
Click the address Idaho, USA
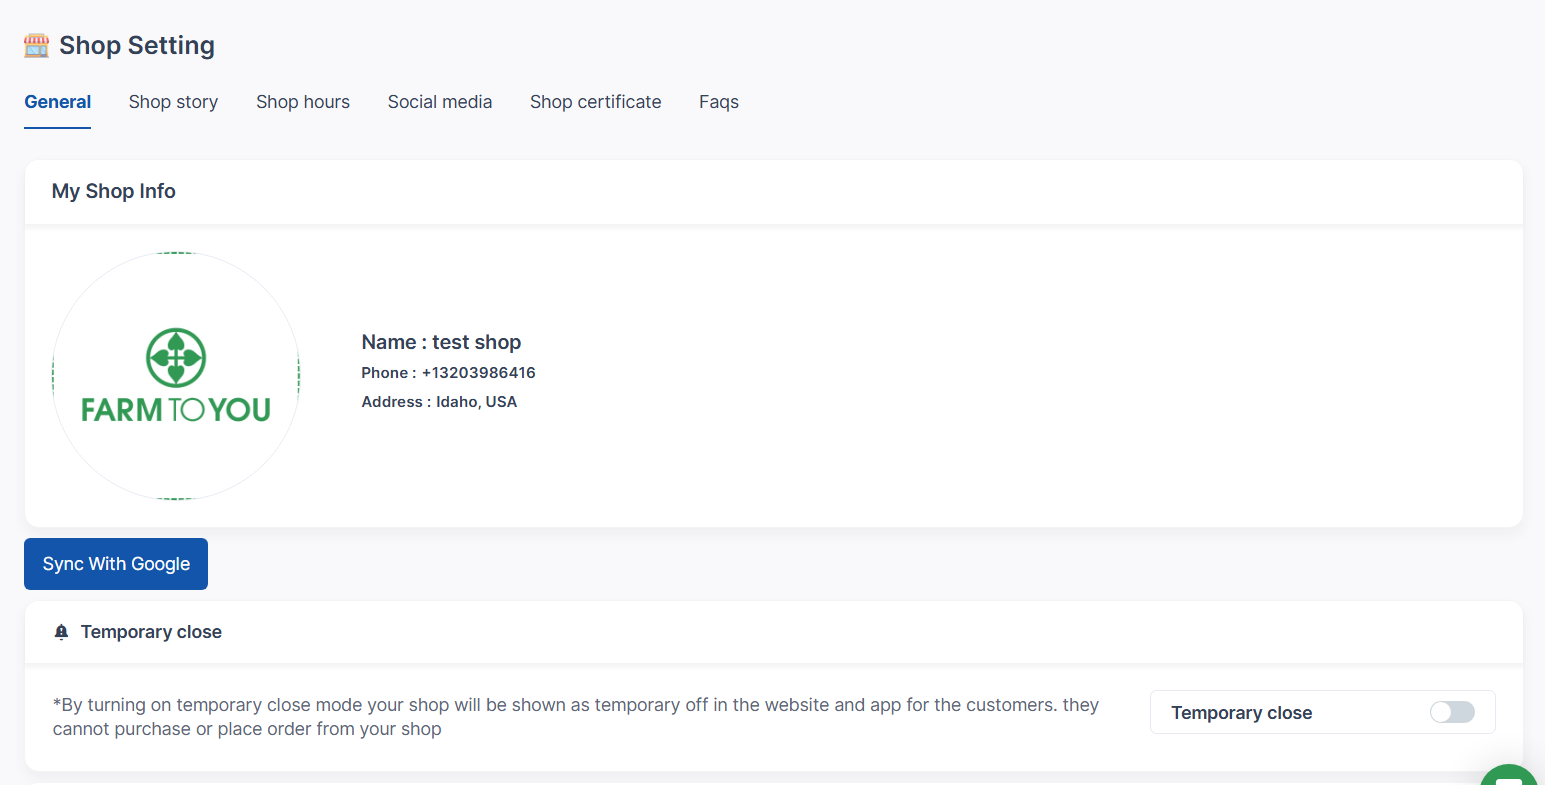coord(477,402)
